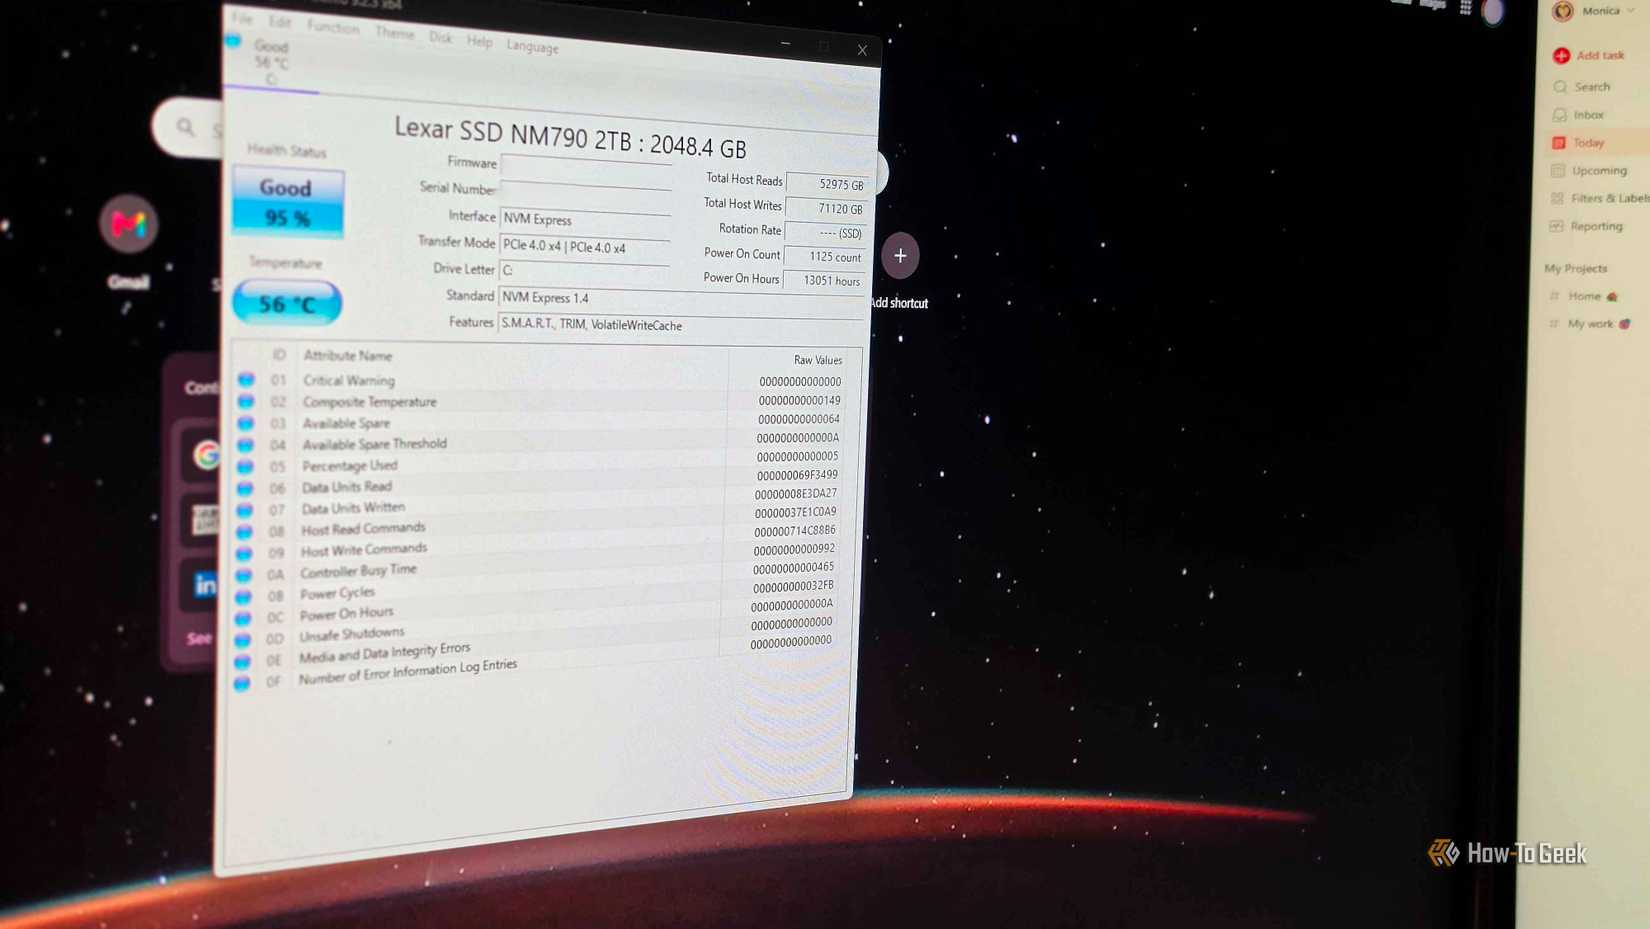Open Reporting in Todoist sidebar
This screenshot has height=929, width=1650.
coord(1586,227)
